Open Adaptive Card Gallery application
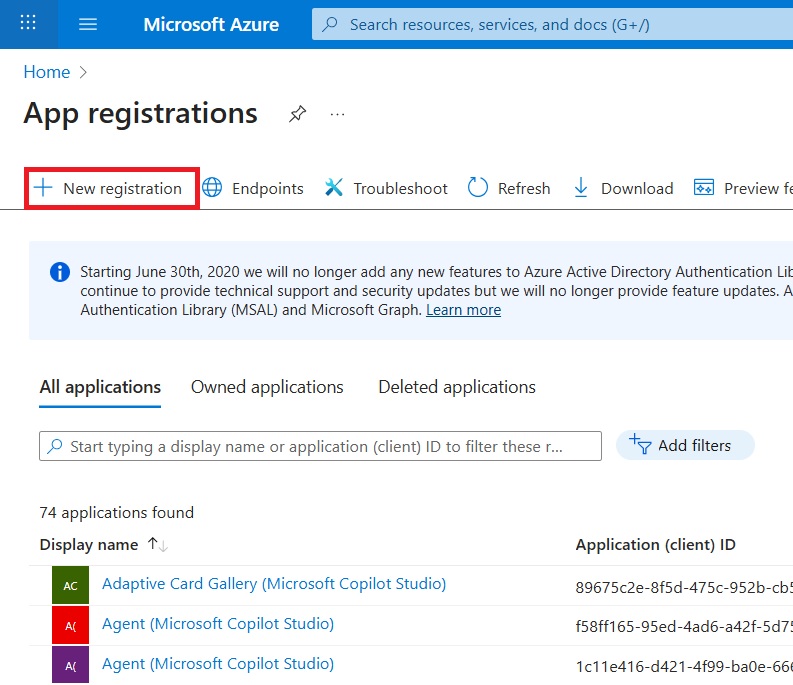This screenshot has height=685, width=793. click(x=273, y=584)
